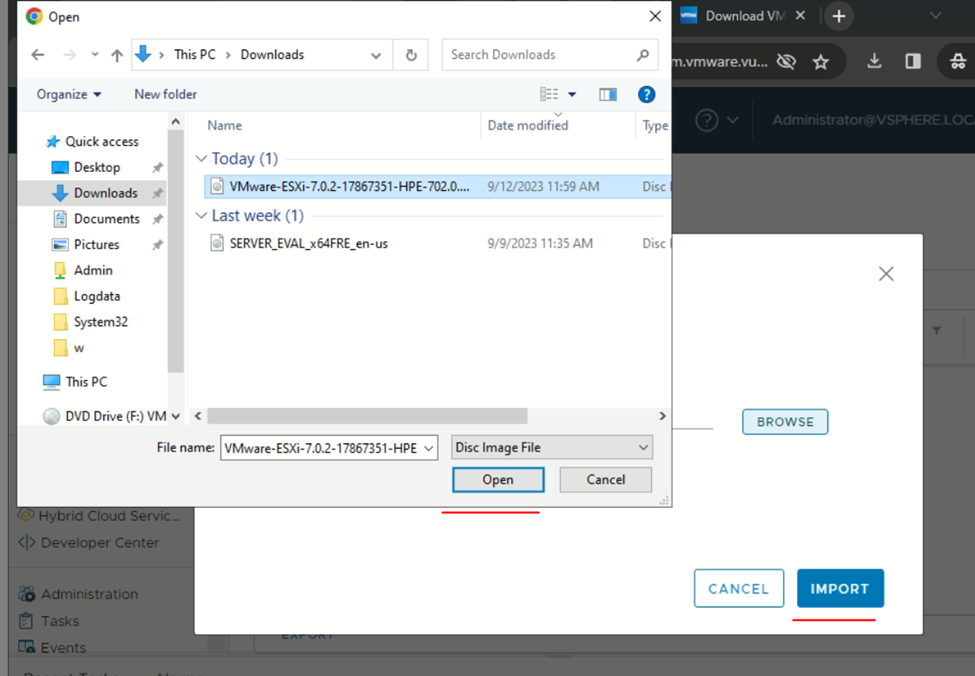Viewport: 975px width, 676px height.
Task: Expand the change view options dropdown arrow
Action: tap(572, 95)
